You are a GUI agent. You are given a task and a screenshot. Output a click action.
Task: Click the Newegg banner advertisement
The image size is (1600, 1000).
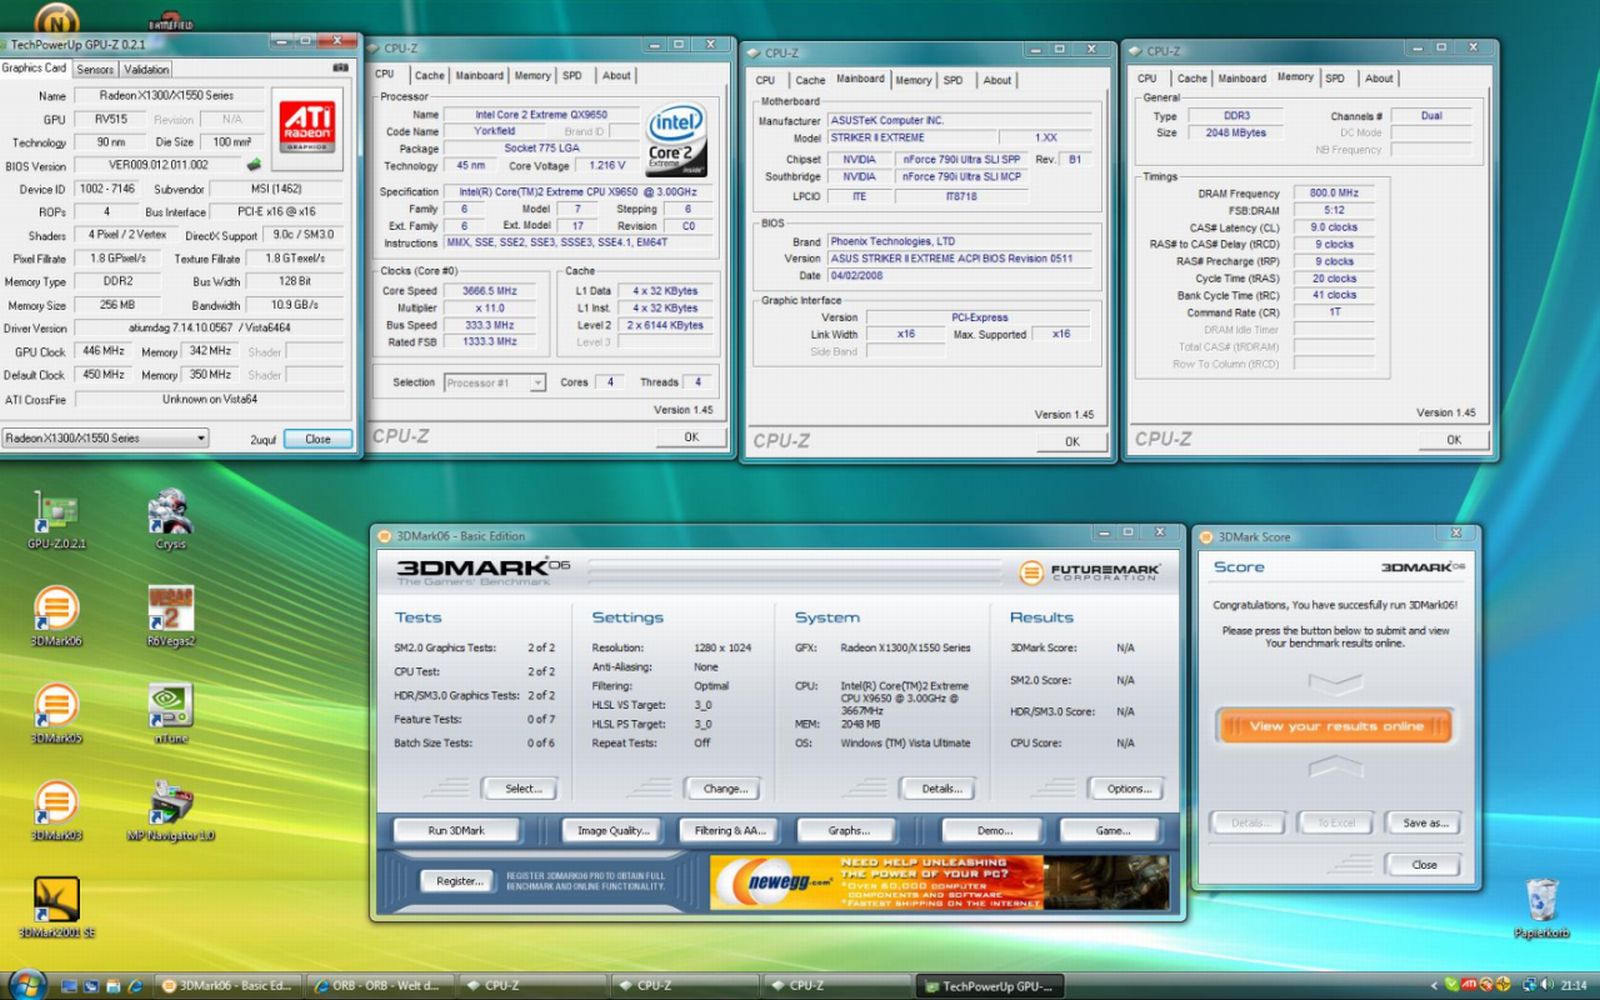[x=939, y=882]
